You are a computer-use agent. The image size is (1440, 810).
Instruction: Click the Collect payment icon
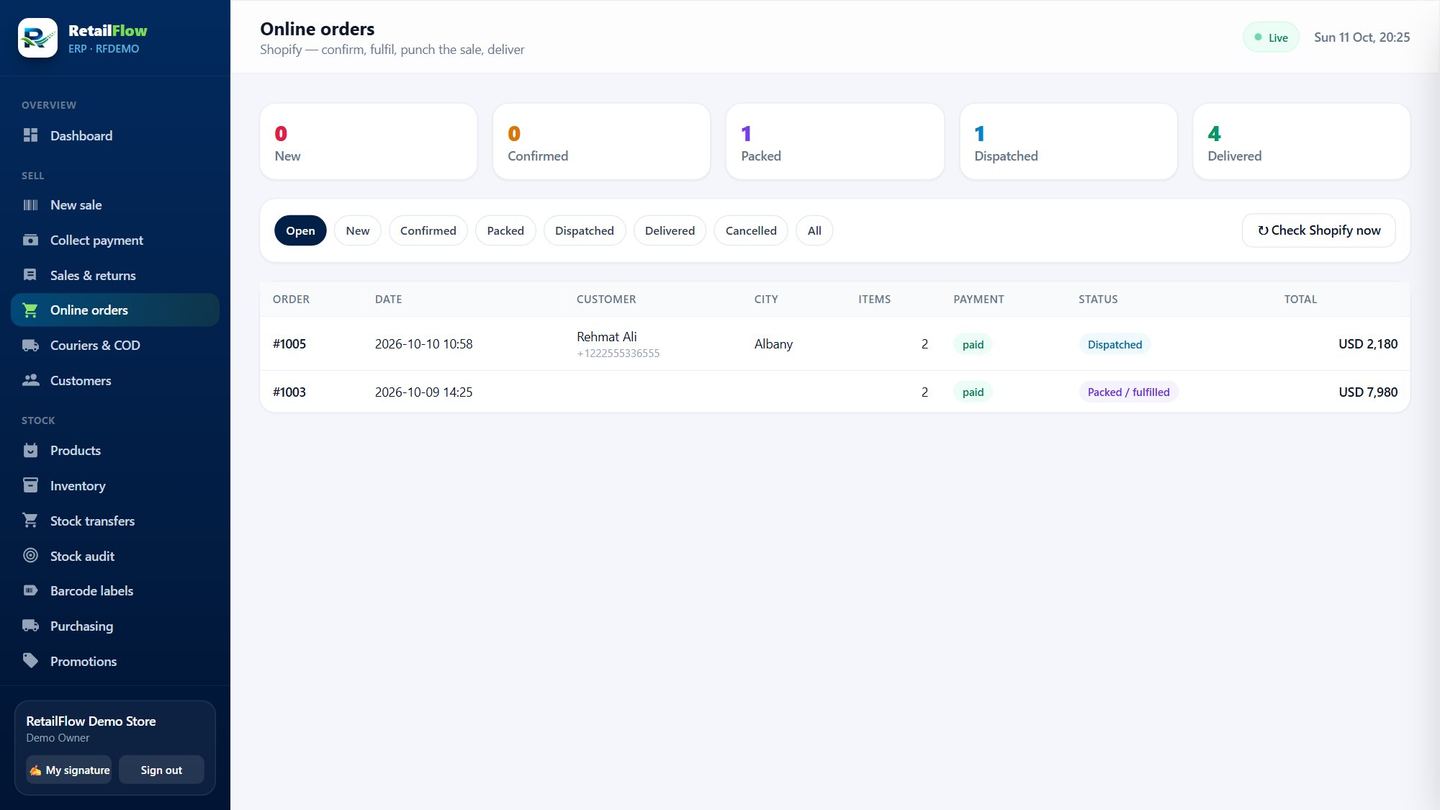pos(31,240)
